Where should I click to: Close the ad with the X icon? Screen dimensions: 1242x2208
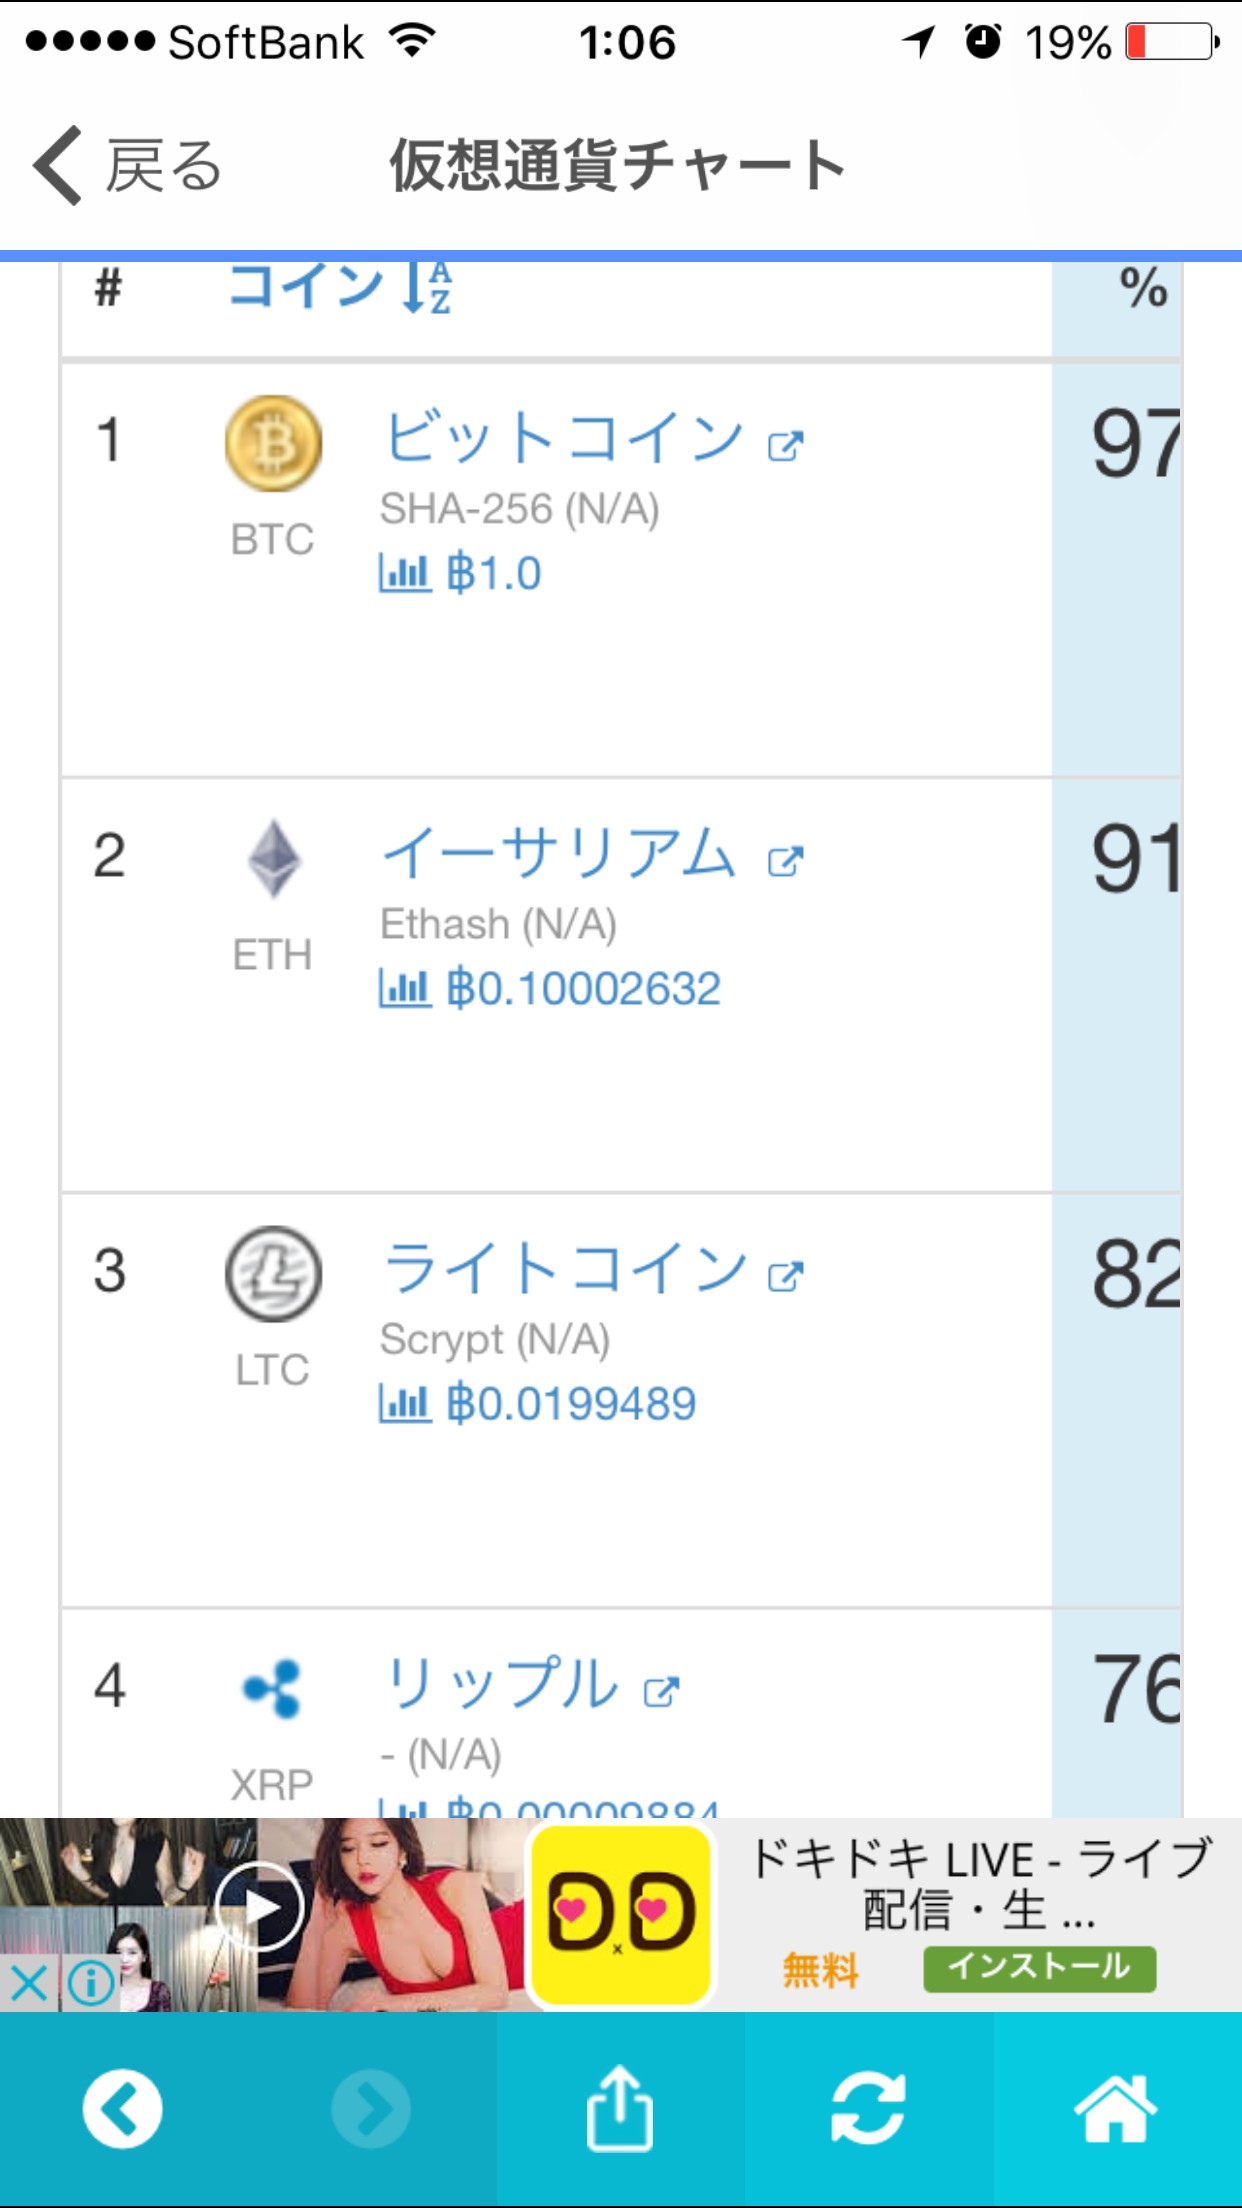pos(30,1982)
